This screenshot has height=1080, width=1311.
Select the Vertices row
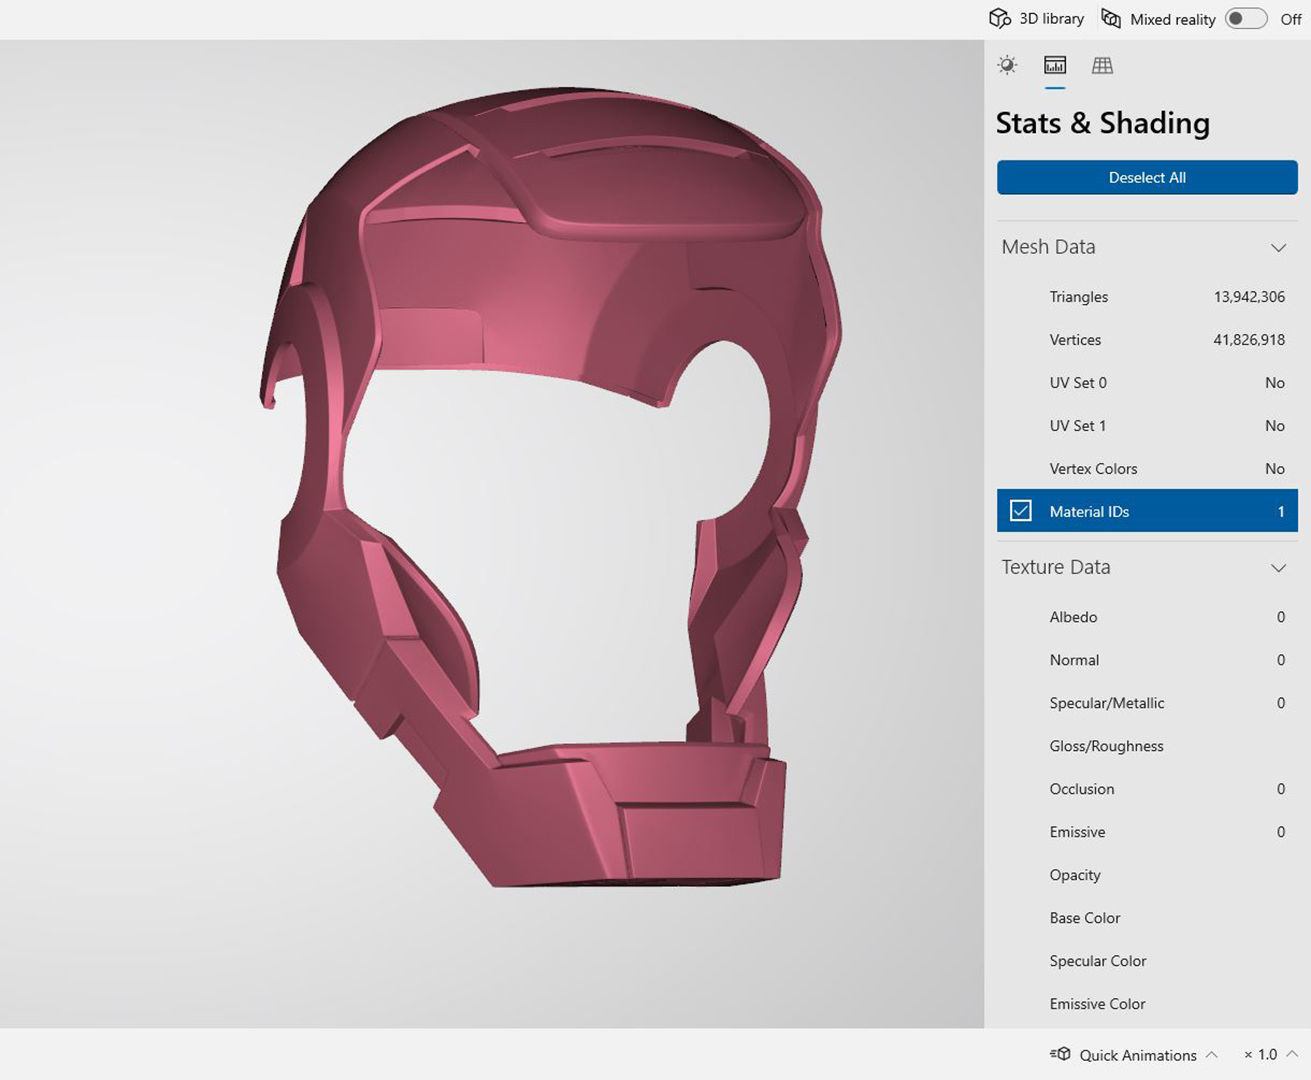click(1147, 340)
